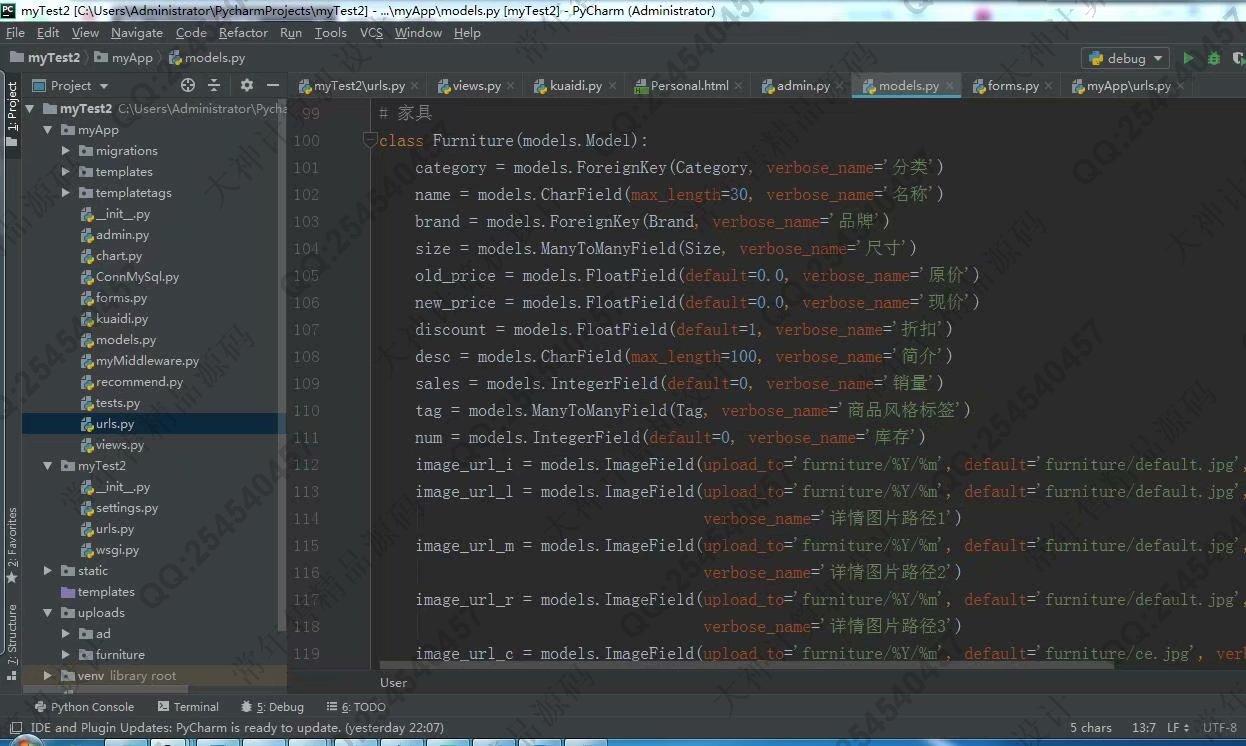Close the admin.py editor tab
The image size is (1246, 746).
tap(840, 86)
